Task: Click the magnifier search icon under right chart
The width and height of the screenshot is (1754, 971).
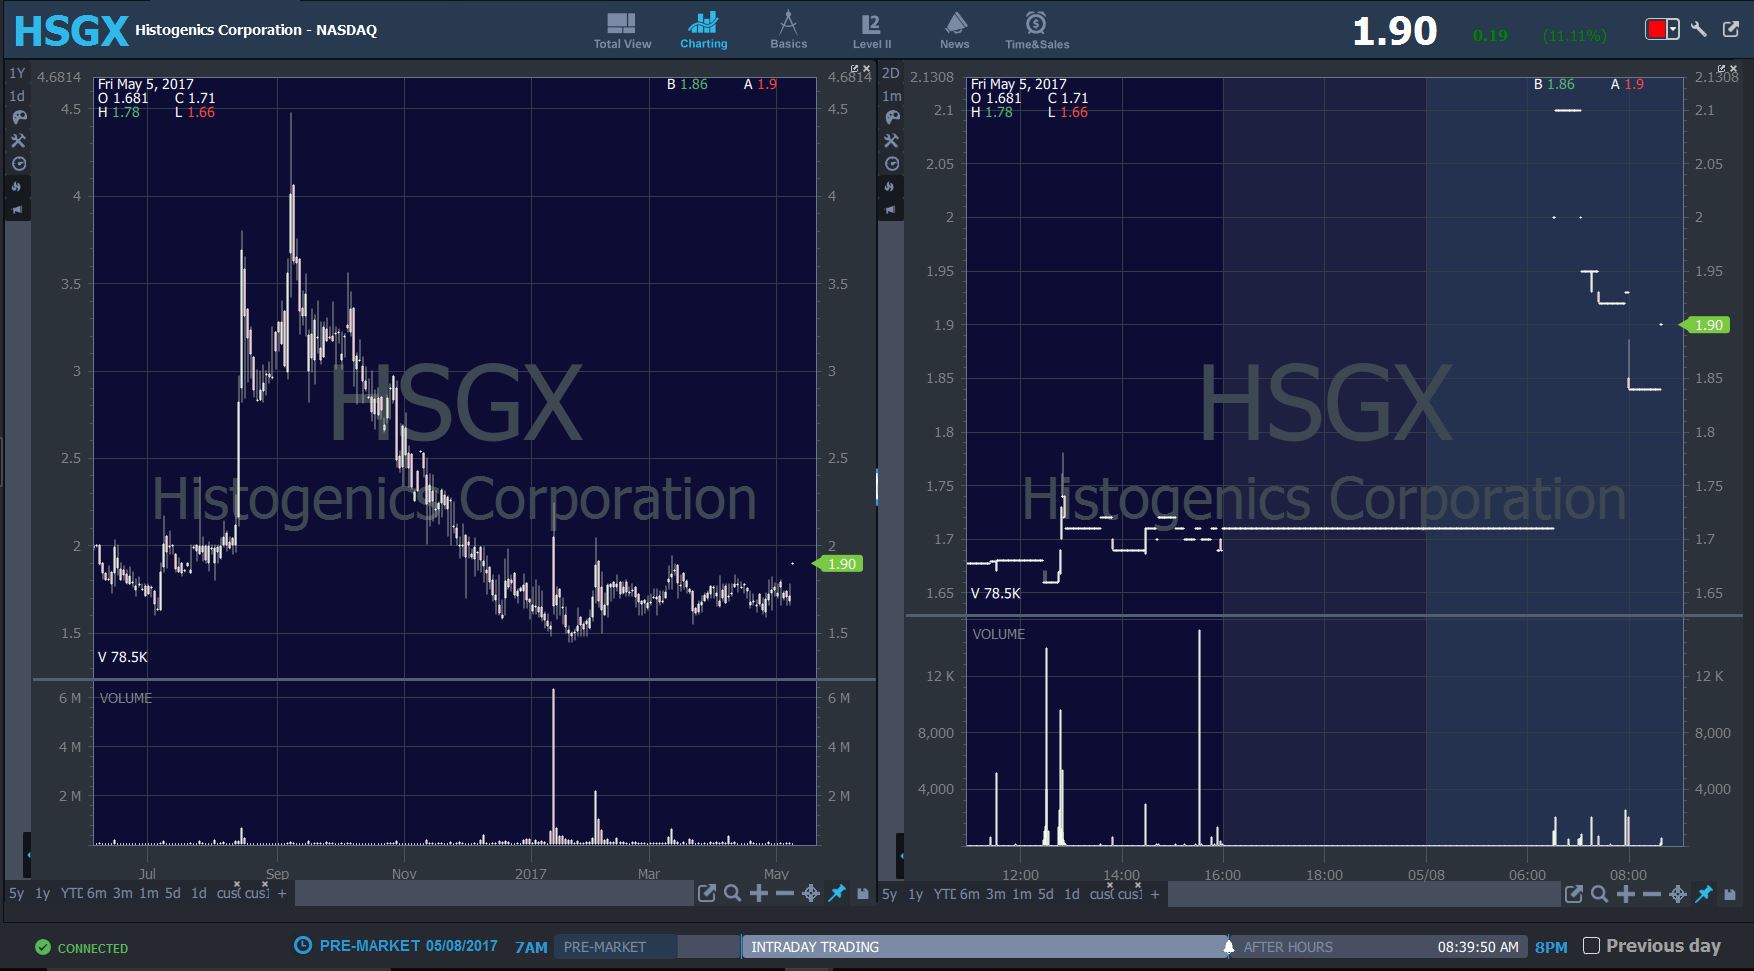Action: pyautogui.click(x=1599, y=893)
